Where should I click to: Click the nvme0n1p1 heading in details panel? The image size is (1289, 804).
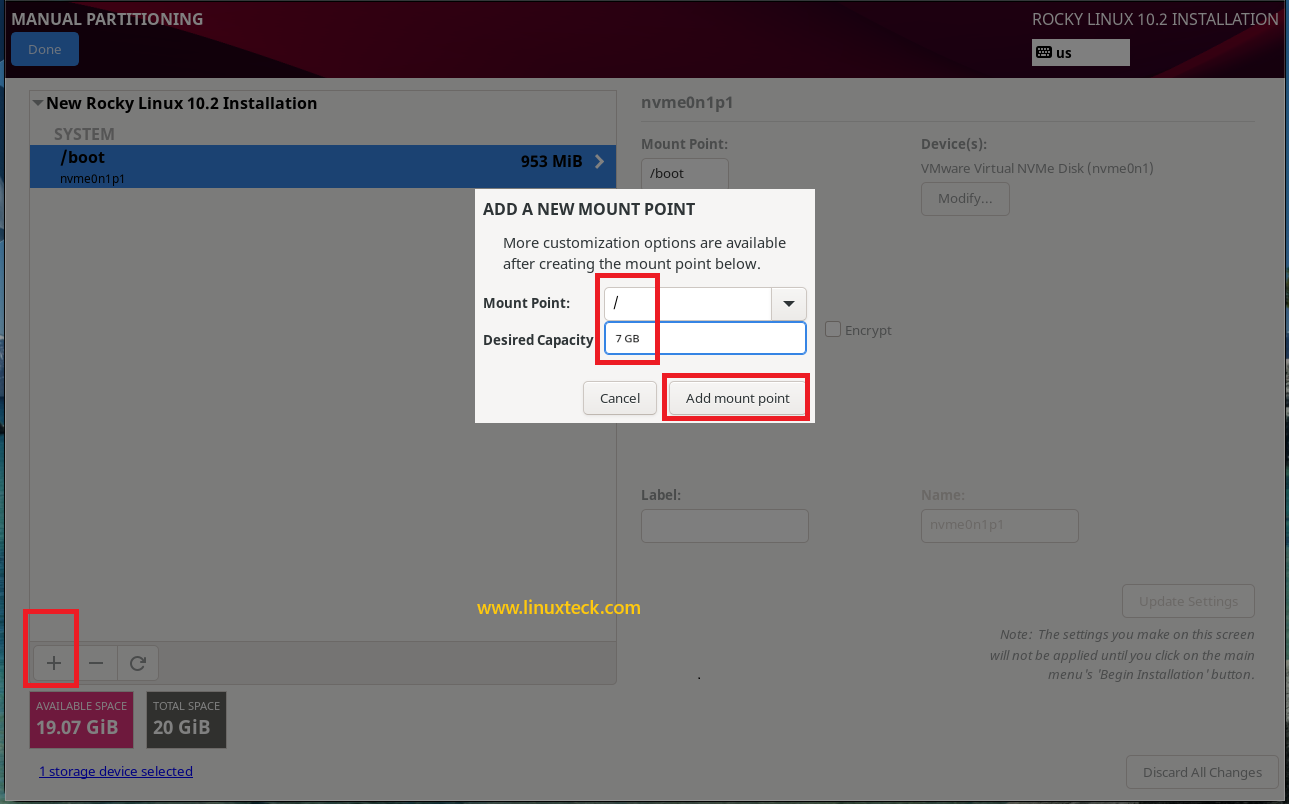(688, 103)
